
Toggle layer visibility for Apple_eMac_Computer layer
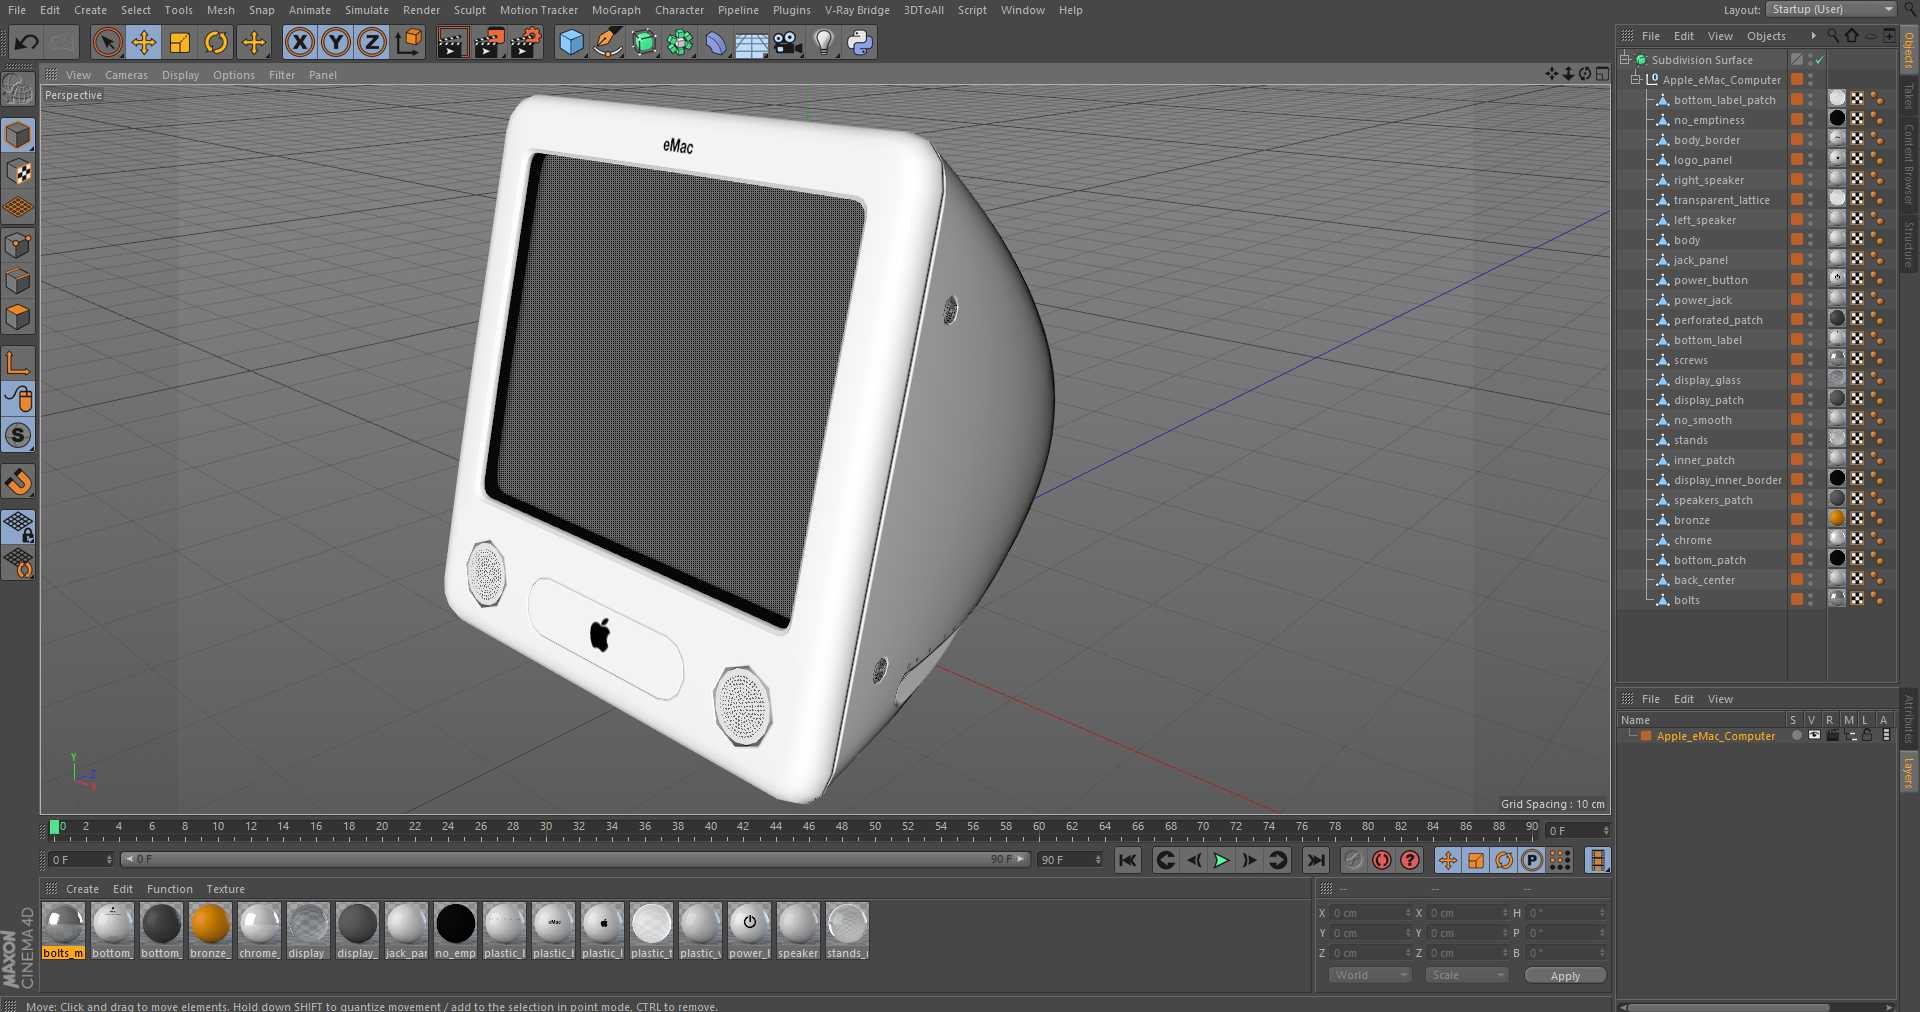(1814, 735)
